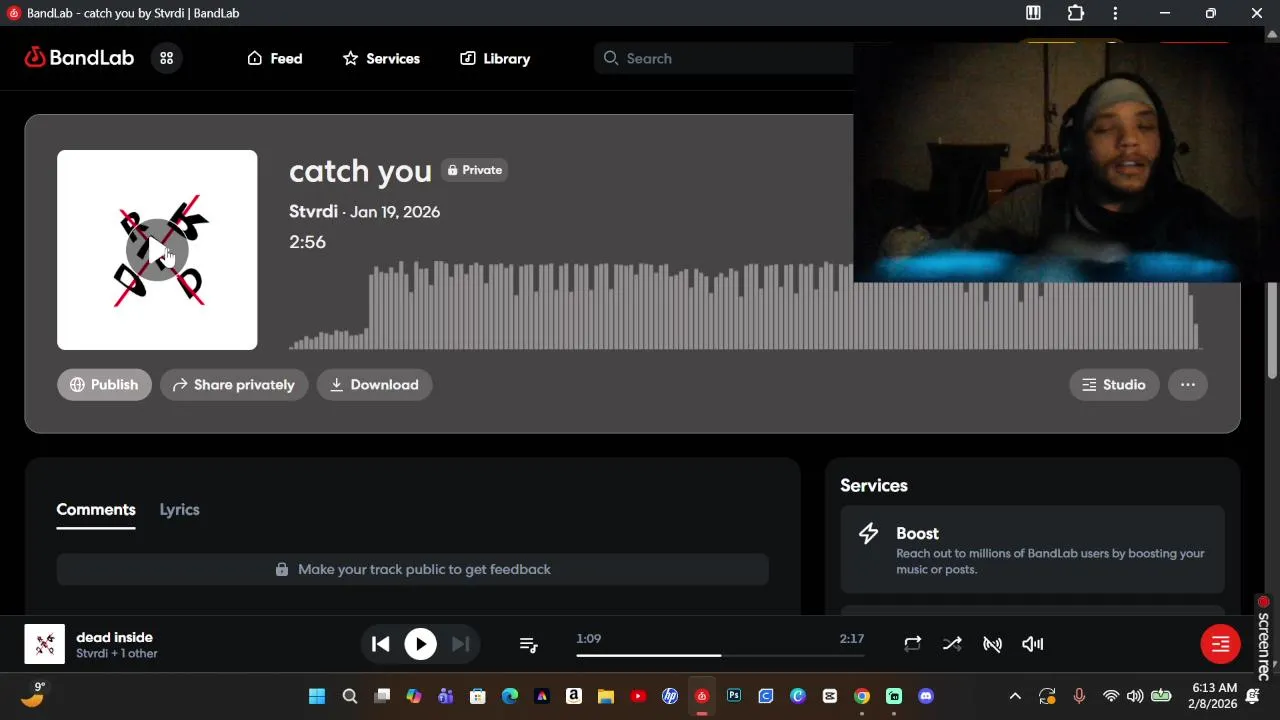Click dead inside title in player
The image size is (1280, 720).
tap(114, 637)
